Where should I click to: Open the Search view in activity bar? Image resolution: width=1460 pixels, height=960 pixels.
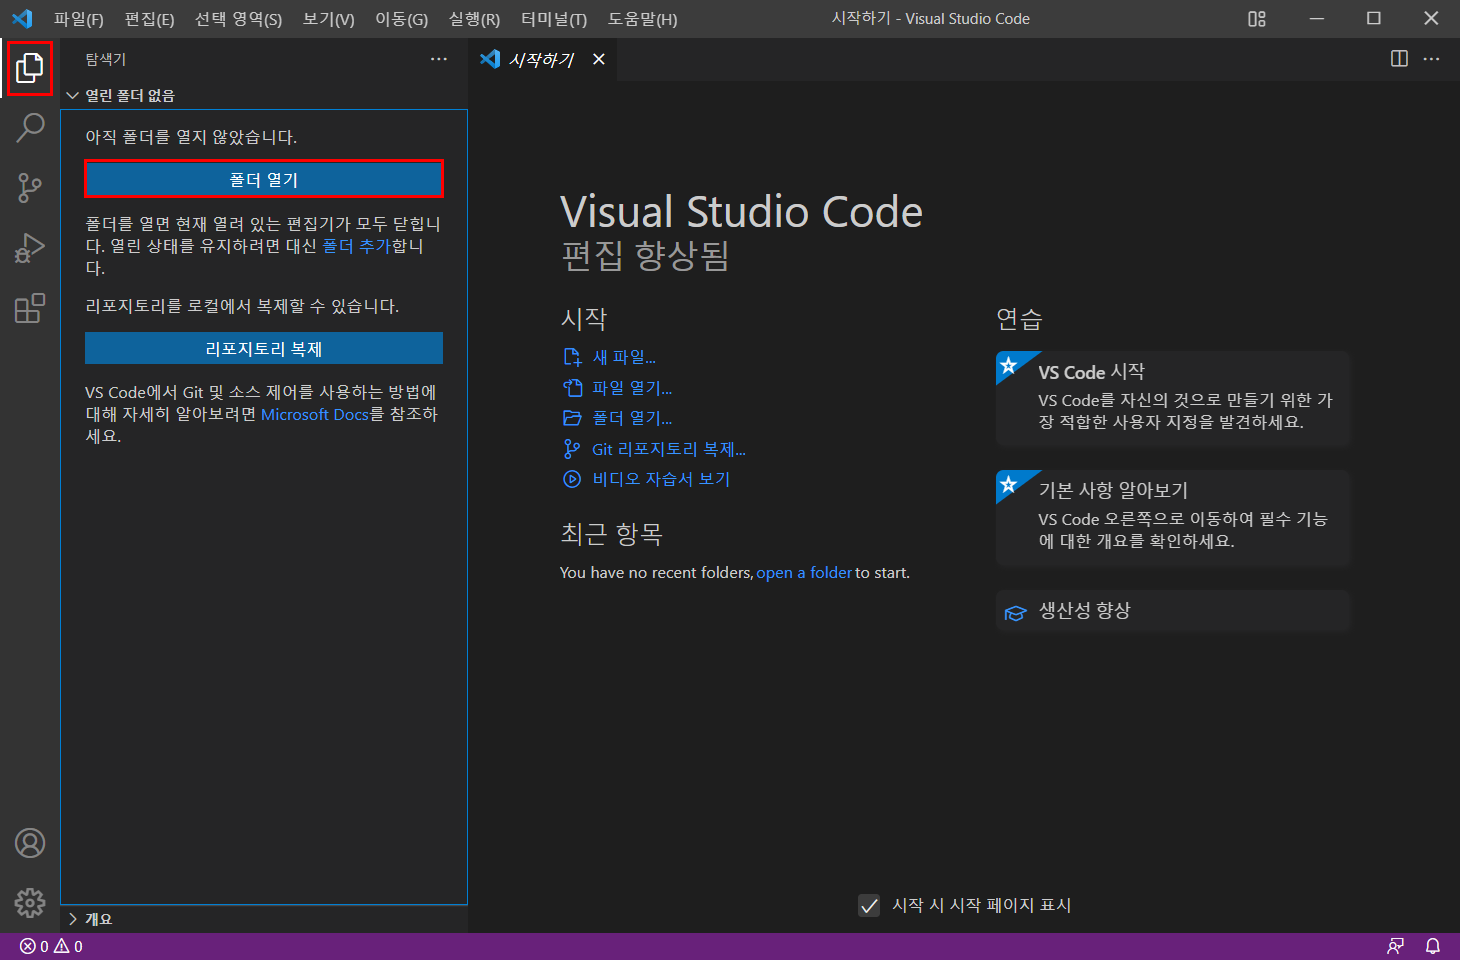coord(30,128)
